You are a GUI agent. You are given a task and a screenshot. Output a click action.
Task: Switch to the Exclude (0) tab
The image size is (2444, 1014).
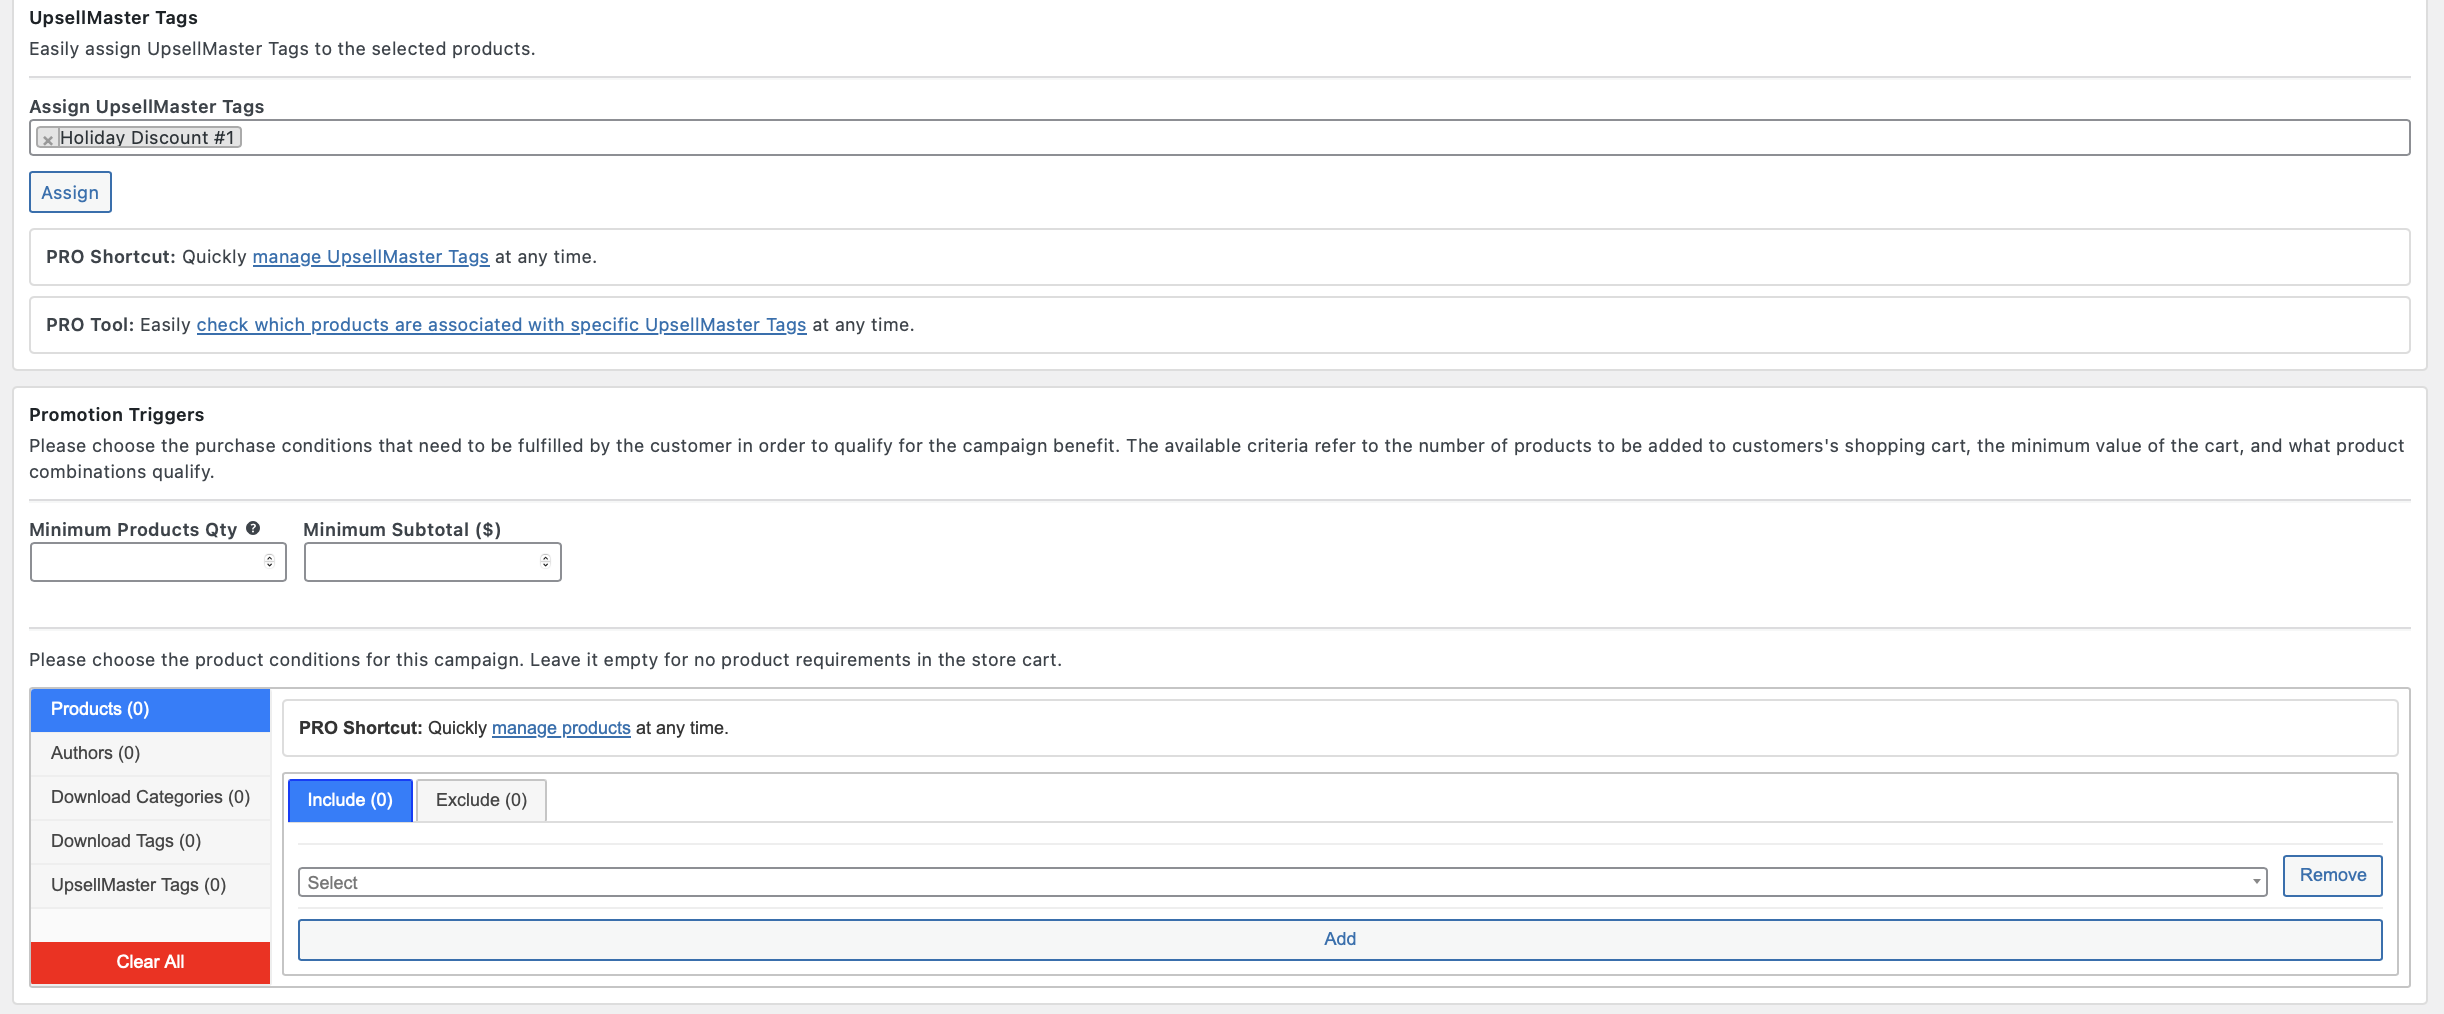[x=481, y=800]
